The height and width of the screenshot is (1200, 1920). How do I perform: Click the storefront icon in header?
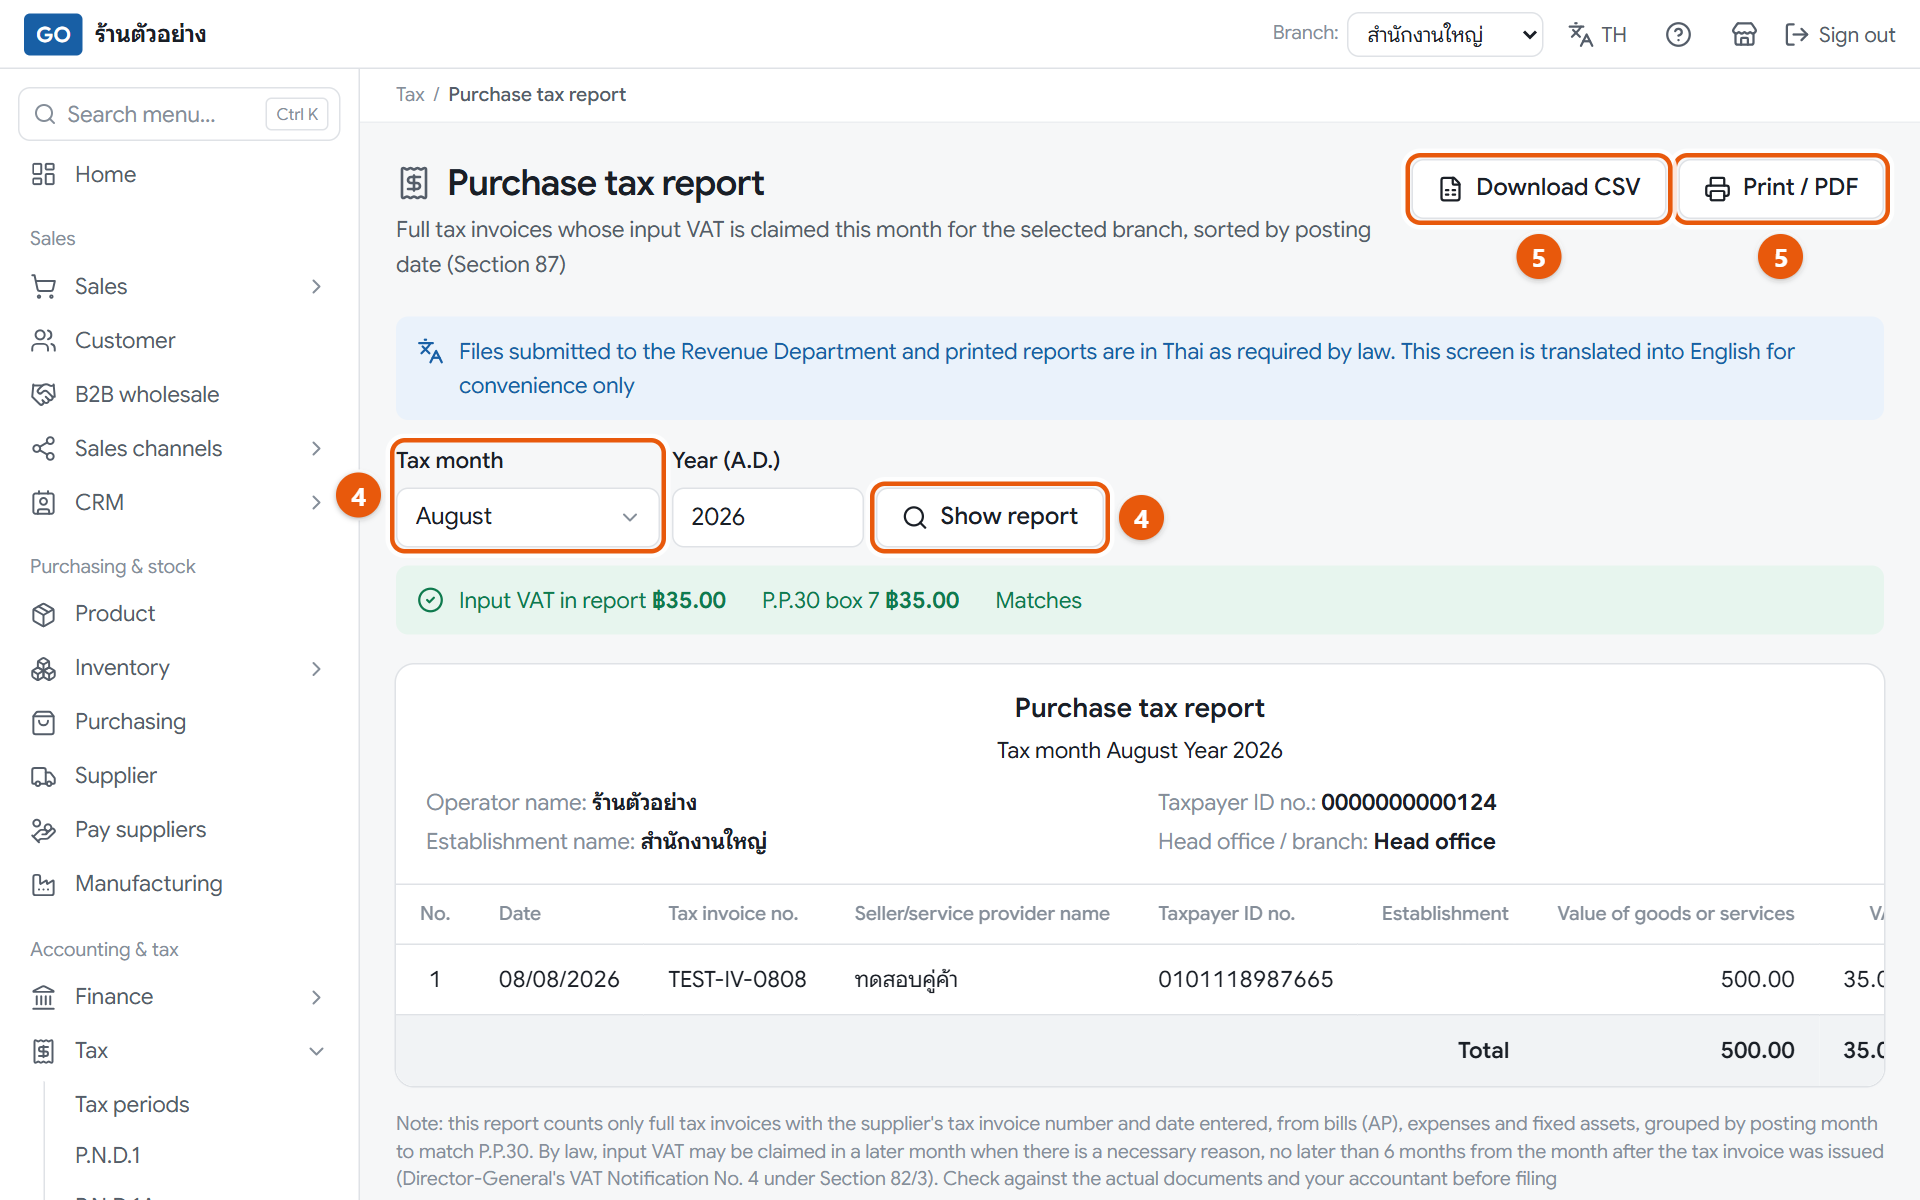[1744, 35]
